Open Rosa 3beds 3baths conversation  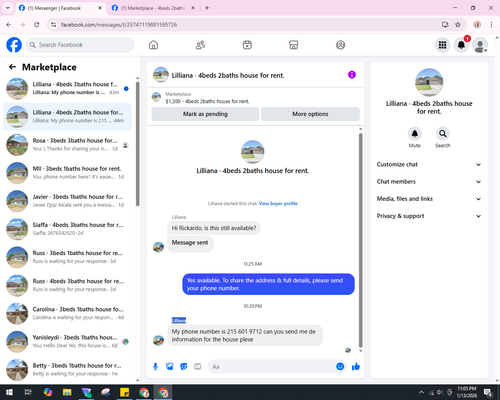(67, 145)
